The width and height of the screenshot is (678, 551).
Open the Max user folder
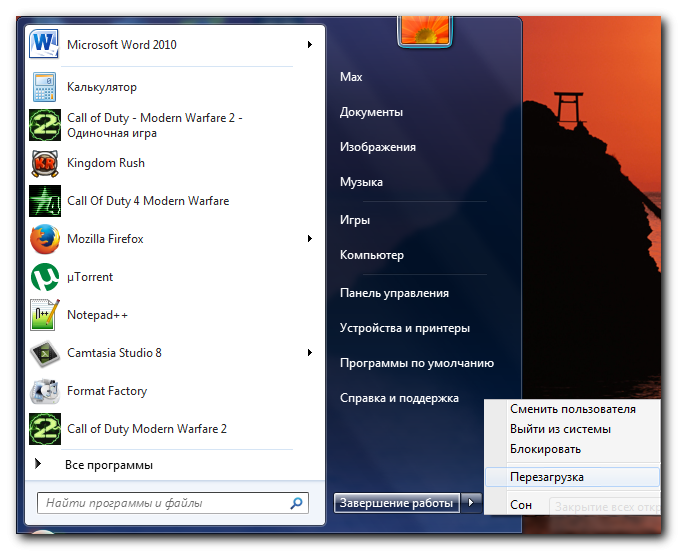coord(351,77)
